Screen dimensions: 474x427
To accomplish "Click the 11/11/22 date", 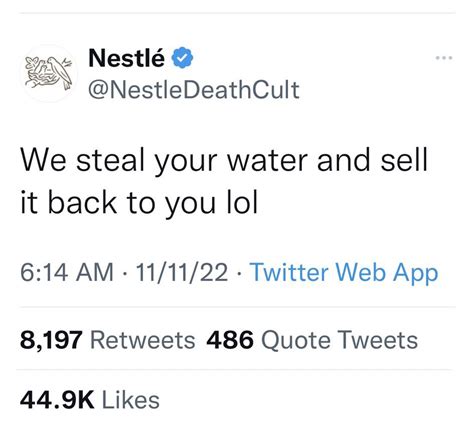I will point(182,272).
